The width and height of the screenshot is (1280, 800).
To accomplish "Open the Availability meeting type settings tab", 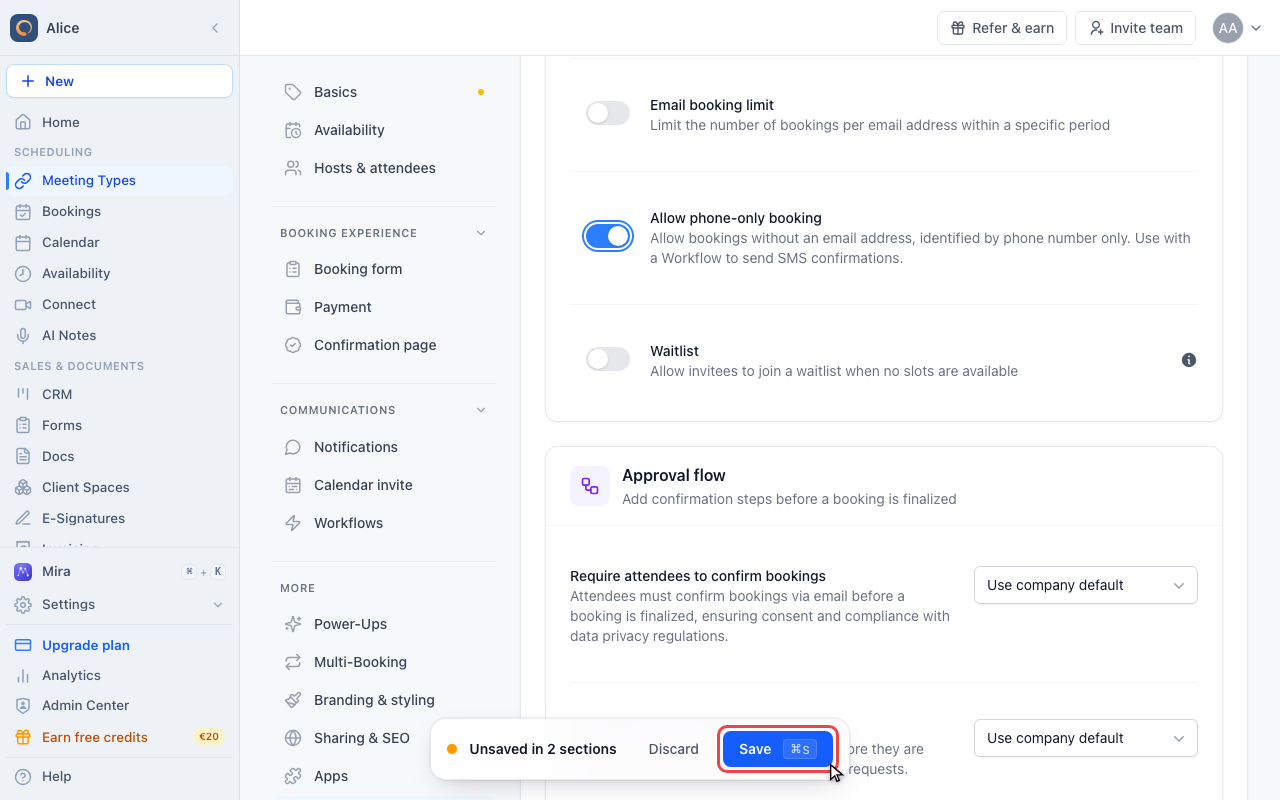I will click(x=384, y=130).
